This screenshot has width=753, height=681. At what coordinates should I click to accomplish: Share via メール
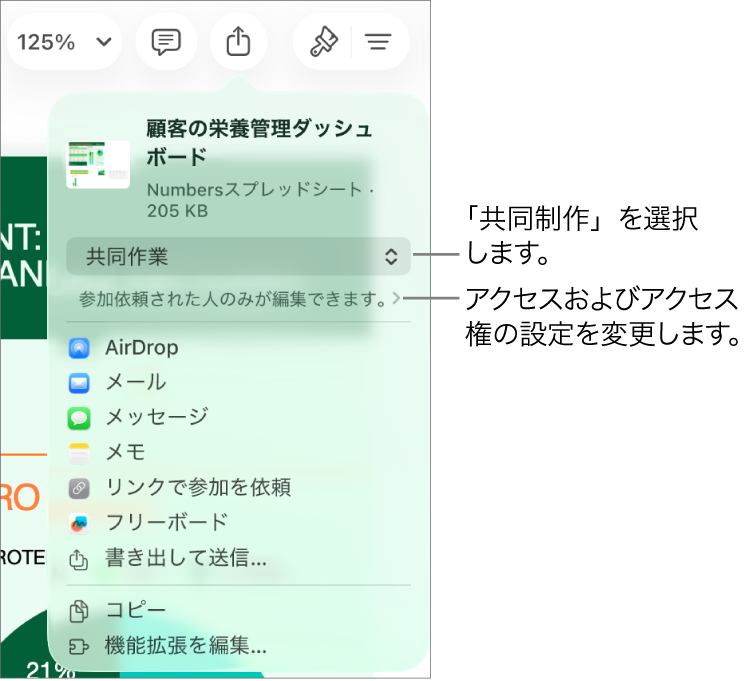(x=136, y=383)
